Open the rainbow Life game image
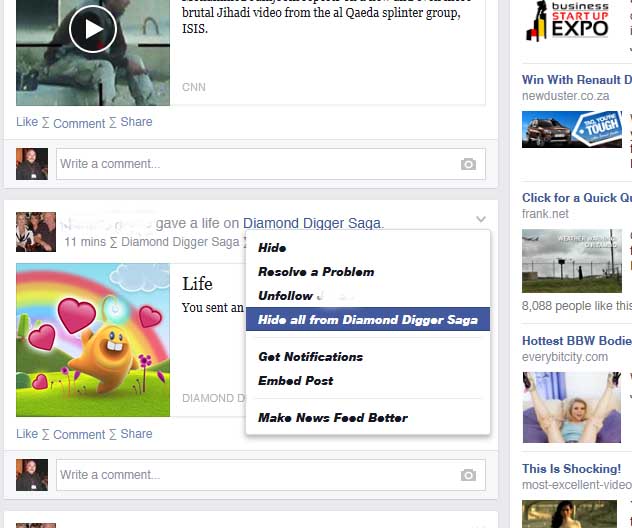The image size is (632, 528). pos(93,340)
